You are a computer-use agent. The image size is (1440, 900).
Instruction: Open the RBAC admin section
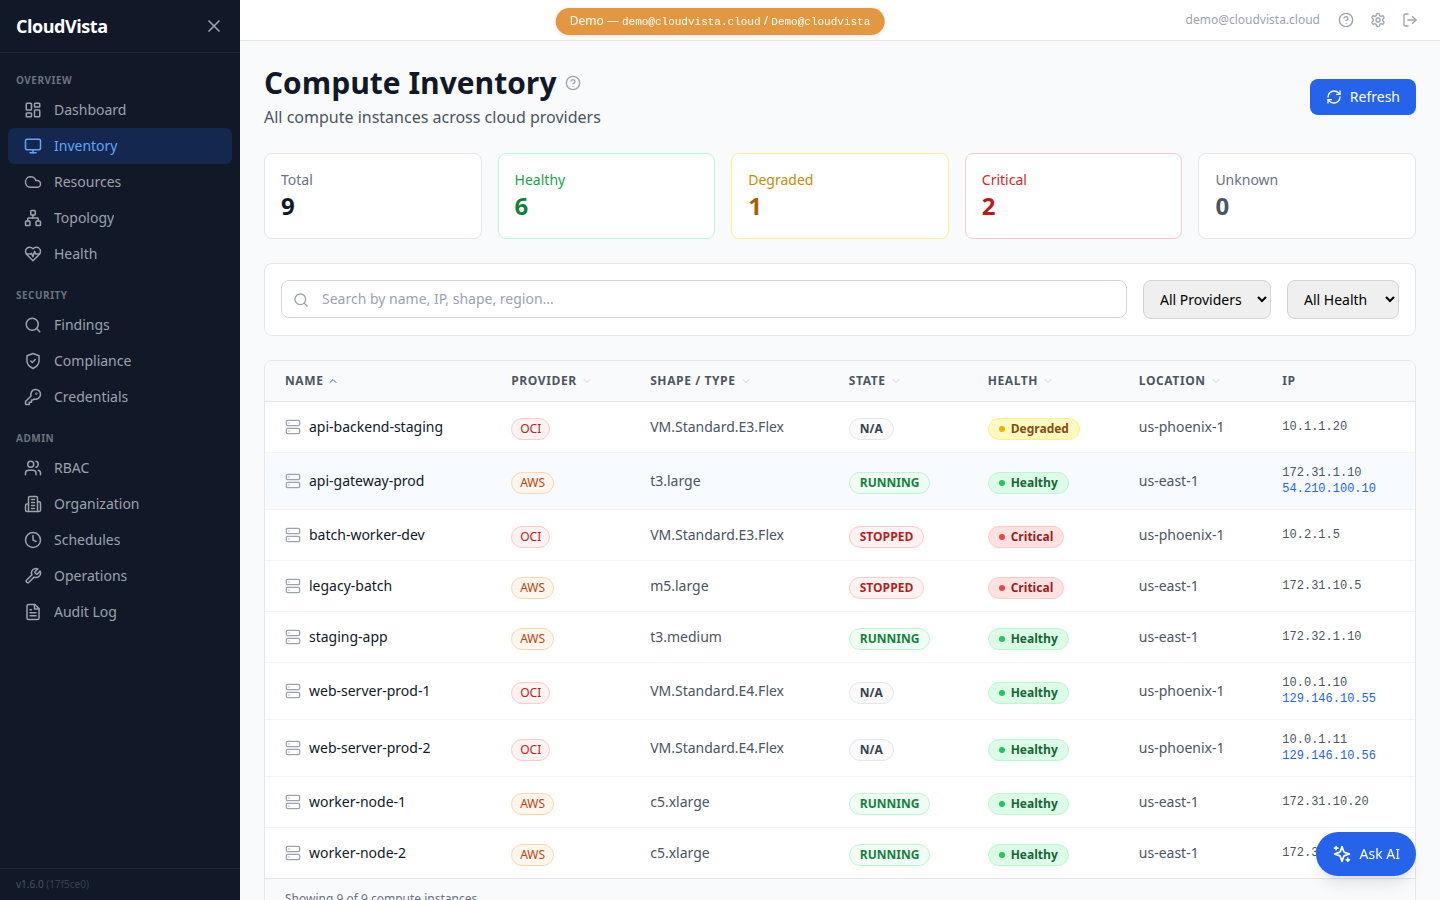tap(70, 467)
